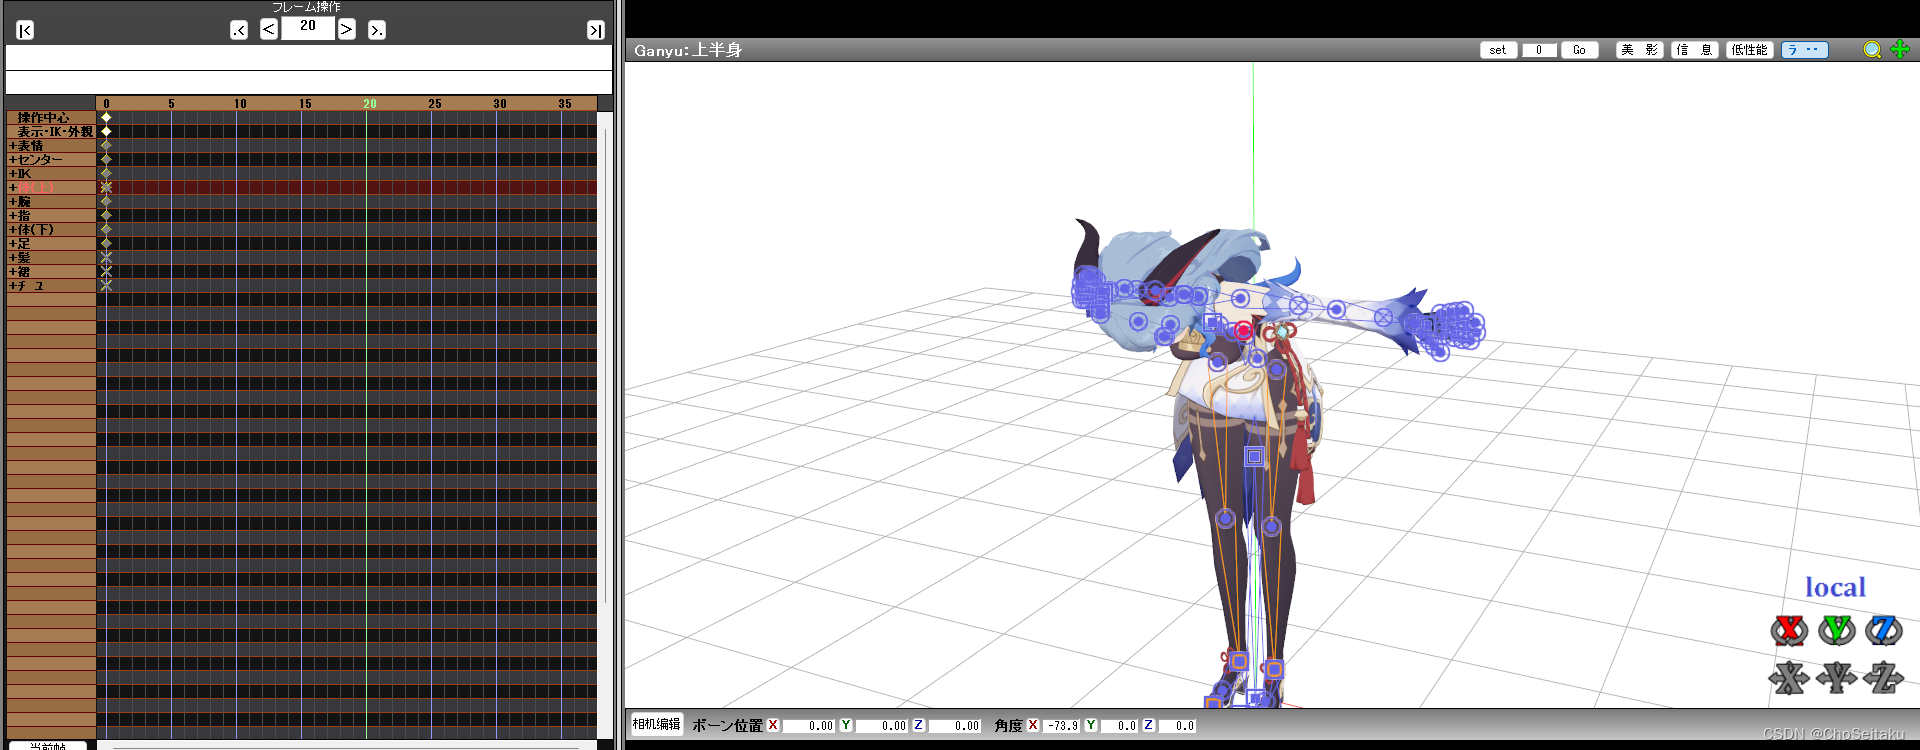Go to previous keyframe (.<)

point(239,30)
